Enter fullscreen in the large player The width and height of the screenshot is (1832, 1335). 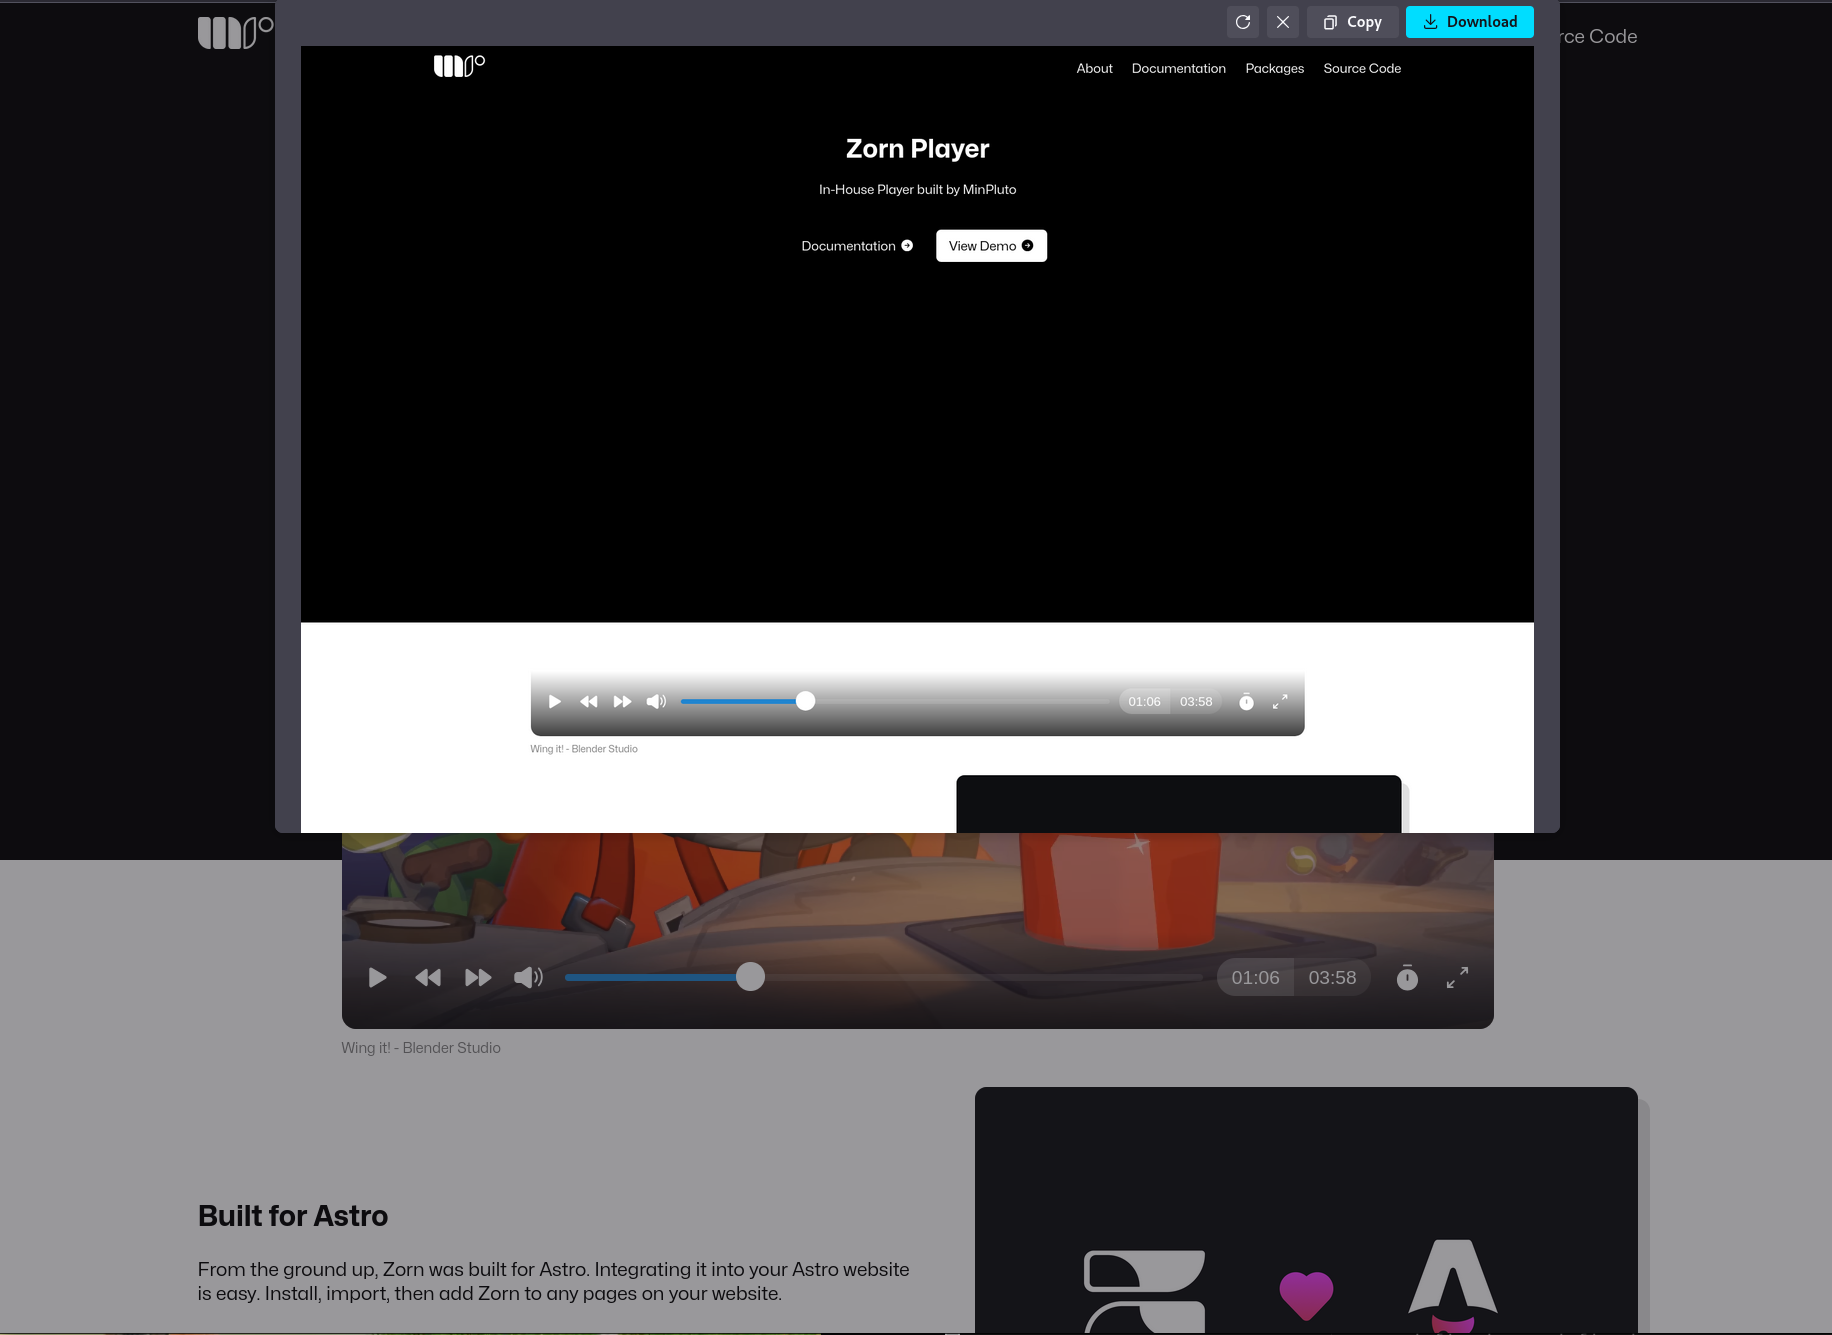1457,978
